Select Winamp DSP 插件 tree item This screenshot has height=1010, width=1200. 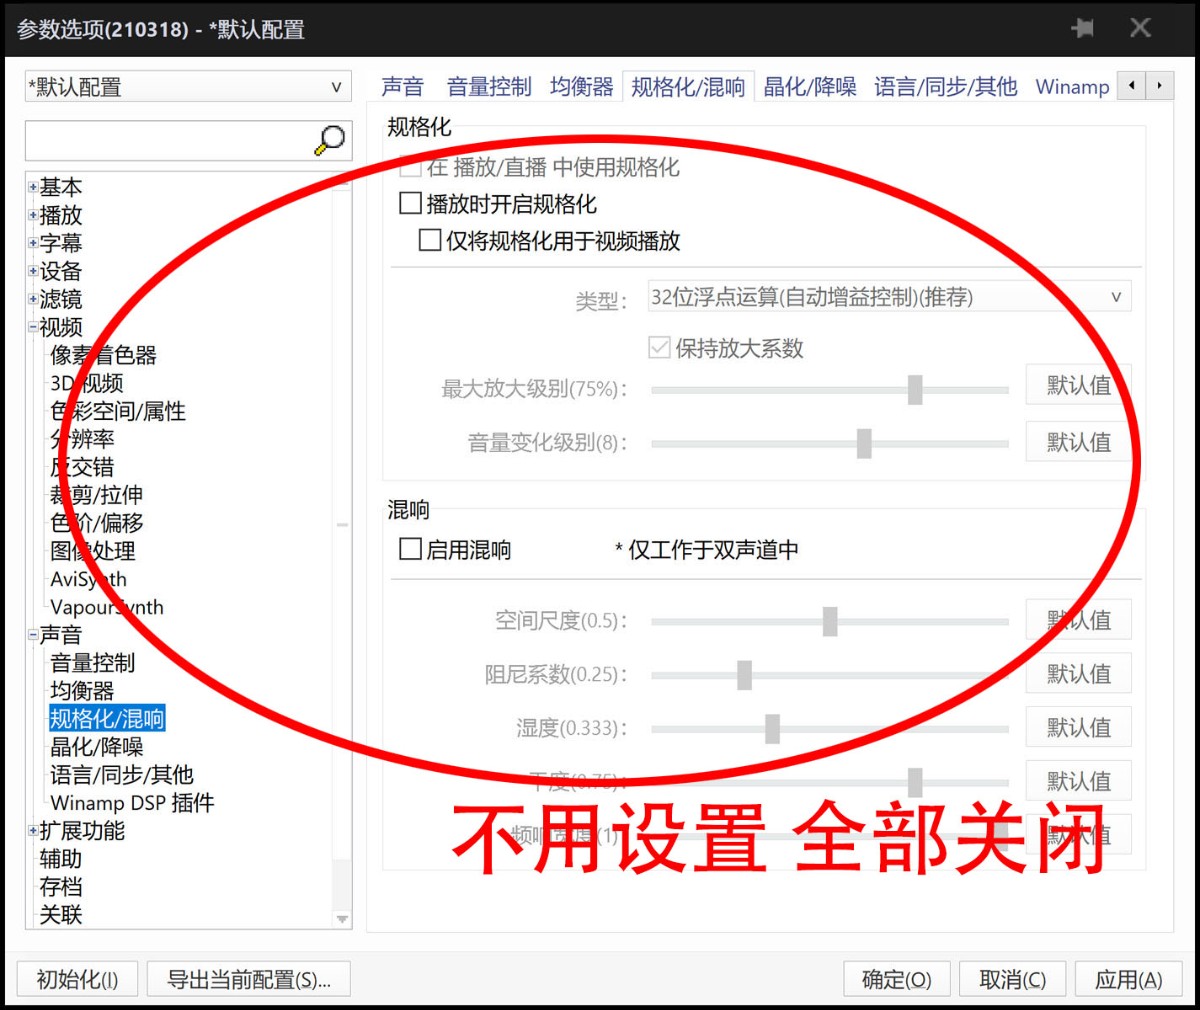point(132,803)
